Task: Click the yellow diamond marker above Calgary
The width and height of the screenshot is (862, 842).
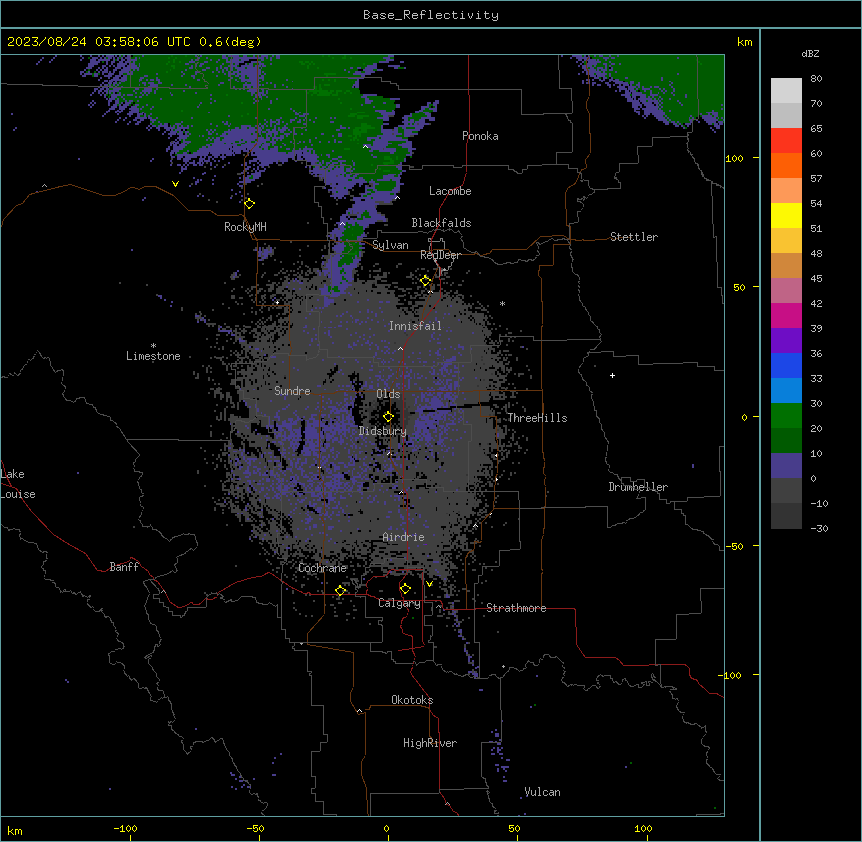Action: pyautogui.click(x=405, y=589)
